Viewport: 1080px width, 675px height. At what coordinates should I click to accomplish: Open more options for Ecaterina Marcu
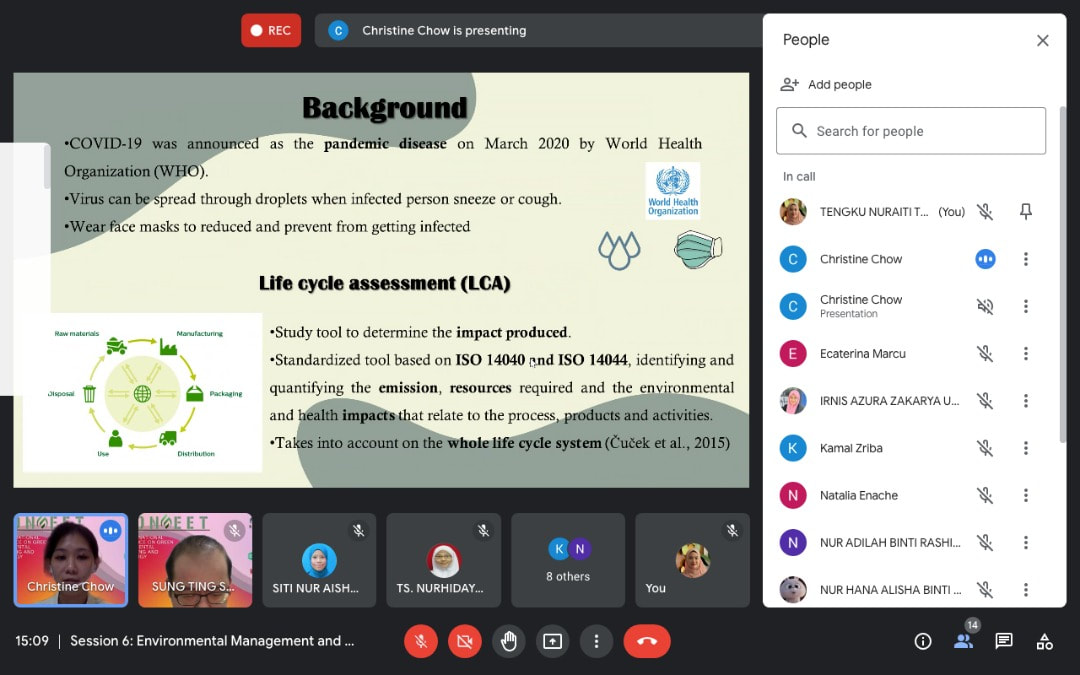point(1025,354)
